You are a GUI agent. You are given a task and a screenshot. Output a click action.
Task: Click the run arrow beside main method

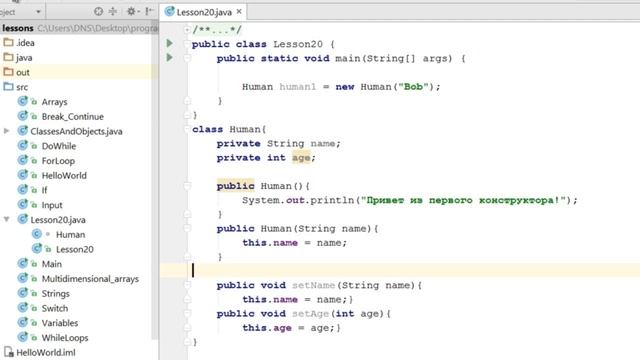169,58
